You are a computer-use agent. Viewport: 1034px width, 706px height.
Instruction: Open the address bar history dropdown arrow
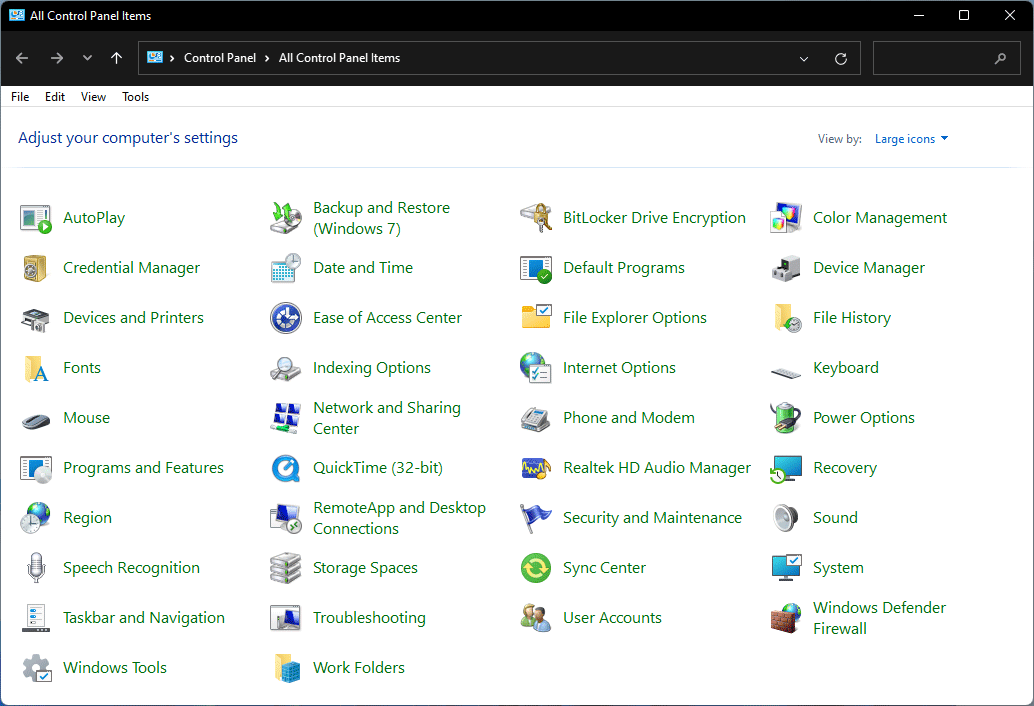804,59
